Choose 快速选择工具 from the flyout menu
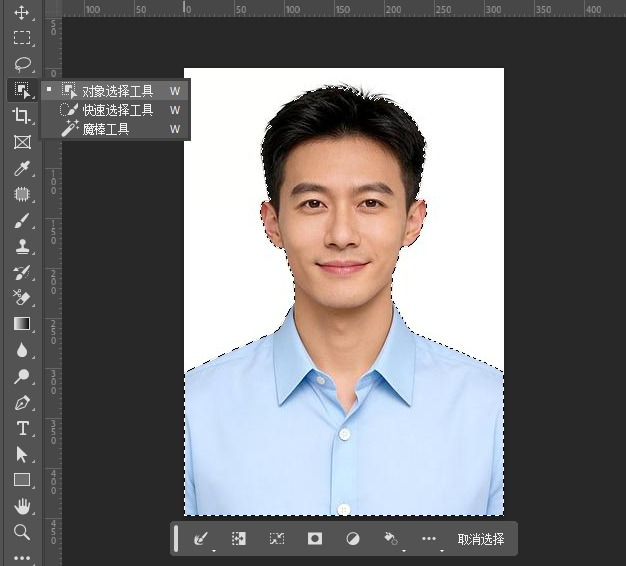 (115, 110)
